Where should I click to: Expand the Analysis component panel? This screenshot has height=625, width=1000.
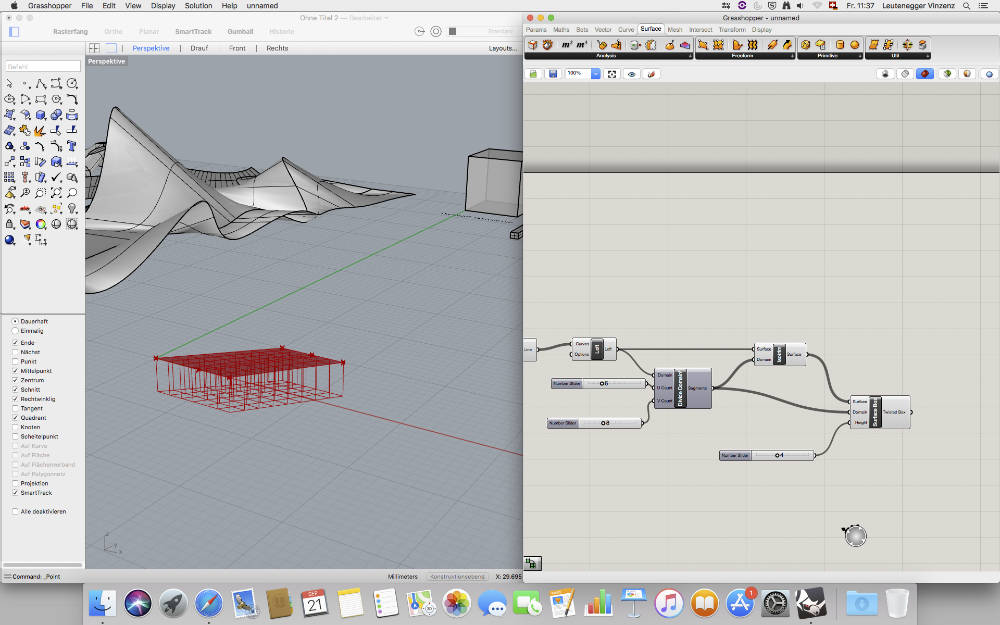[x=690, y=56]
